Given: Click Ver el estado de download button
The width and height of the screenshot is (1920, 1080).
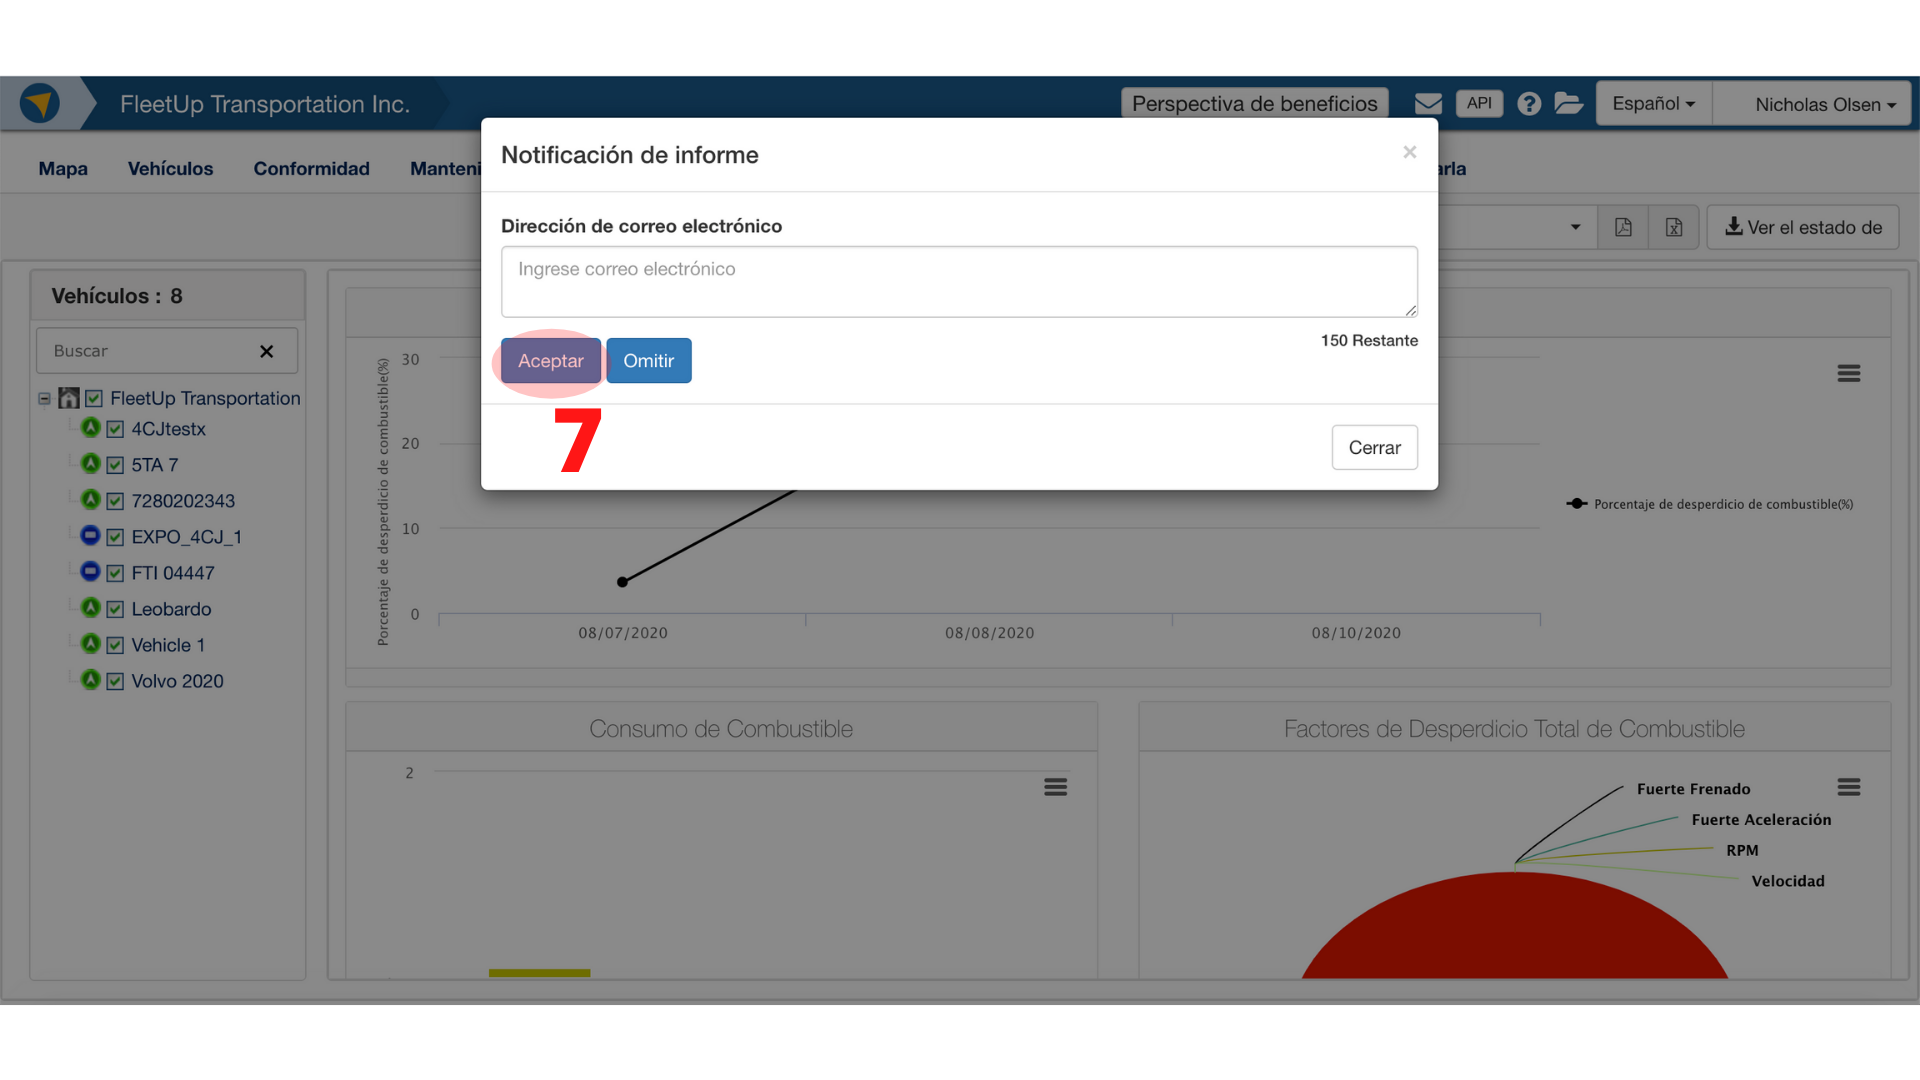Looking at the screenshot, I should click(x=1803, y=227).
